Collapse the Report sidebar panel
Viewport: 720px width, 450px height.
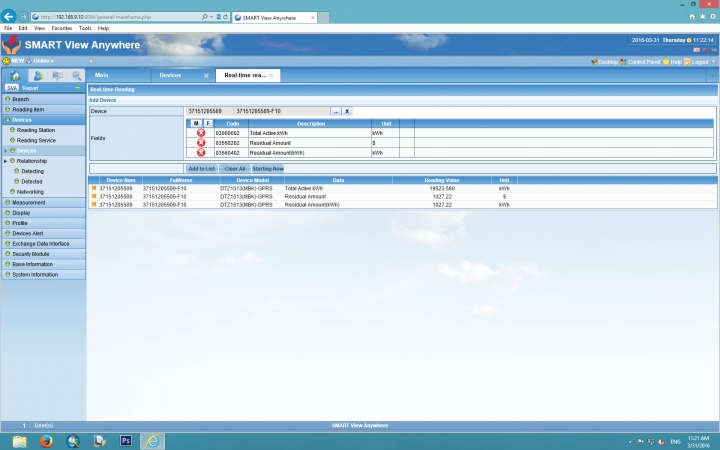click(77, 87)
